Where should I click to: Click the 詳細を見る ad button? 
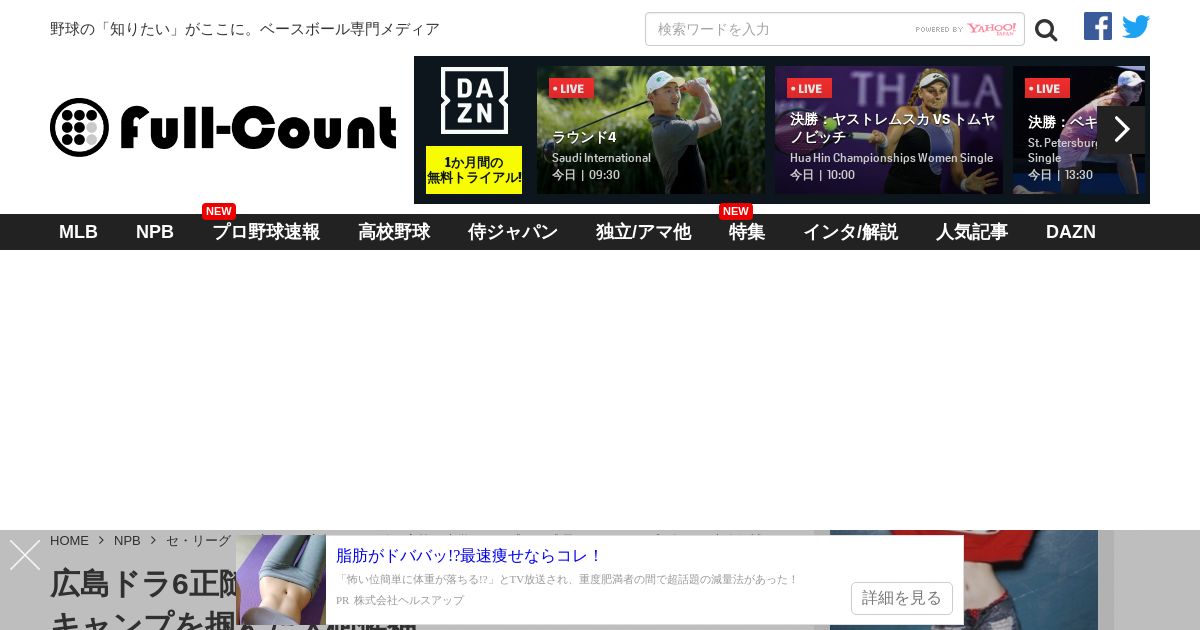coord(902,598)
